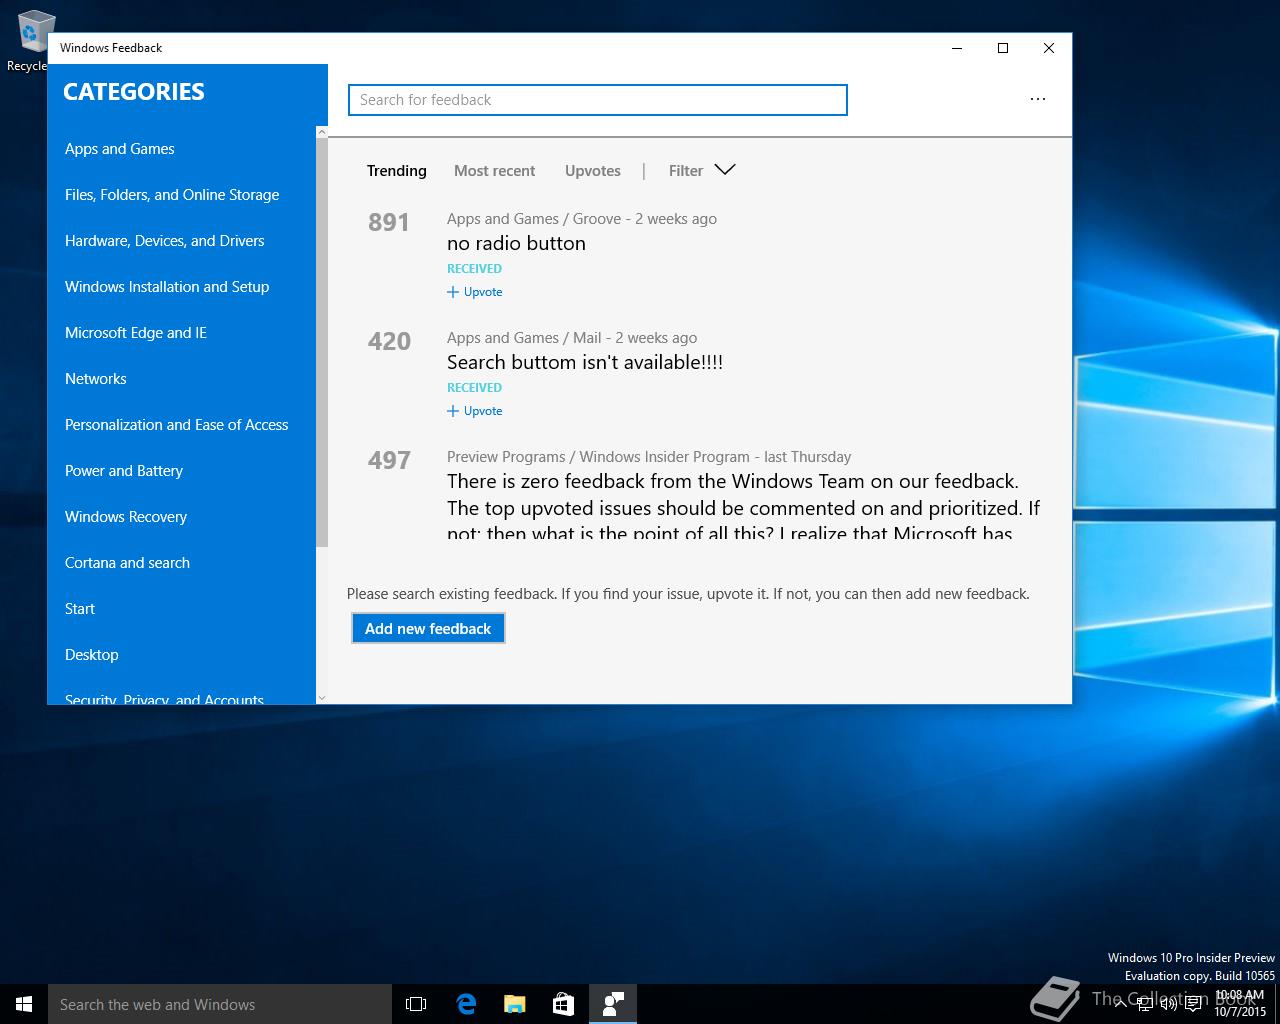Open the 'no radio button' feedback item
The height and width of the screenshot is (1024, 1280).
click(x=516, y=243)
